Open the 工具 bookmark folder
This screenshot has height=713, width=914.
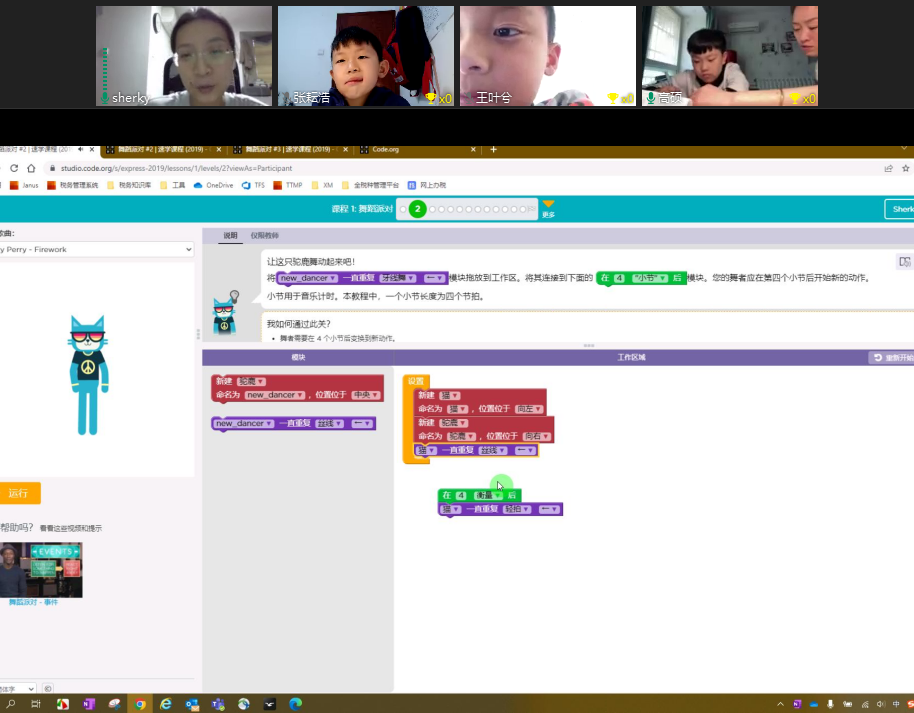pyautogui.click(x=173, y=185)
